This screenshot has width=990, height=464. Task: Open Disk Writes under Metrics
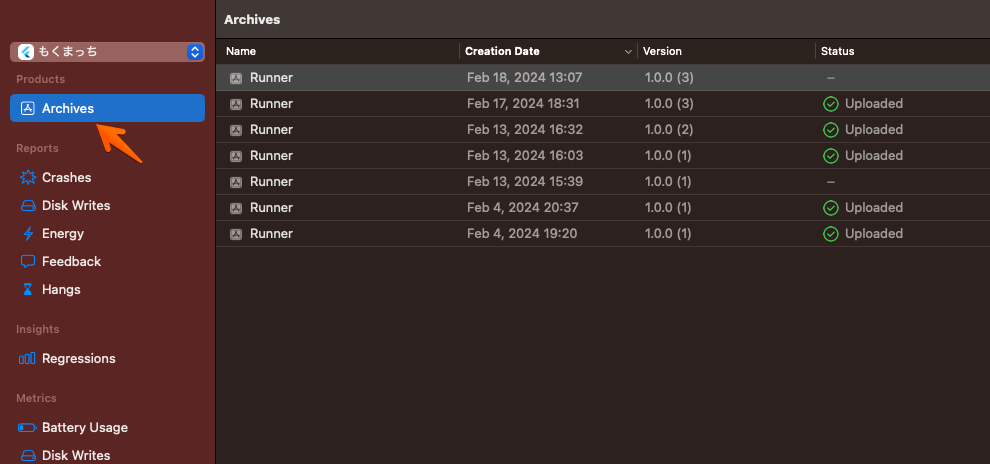76,455
